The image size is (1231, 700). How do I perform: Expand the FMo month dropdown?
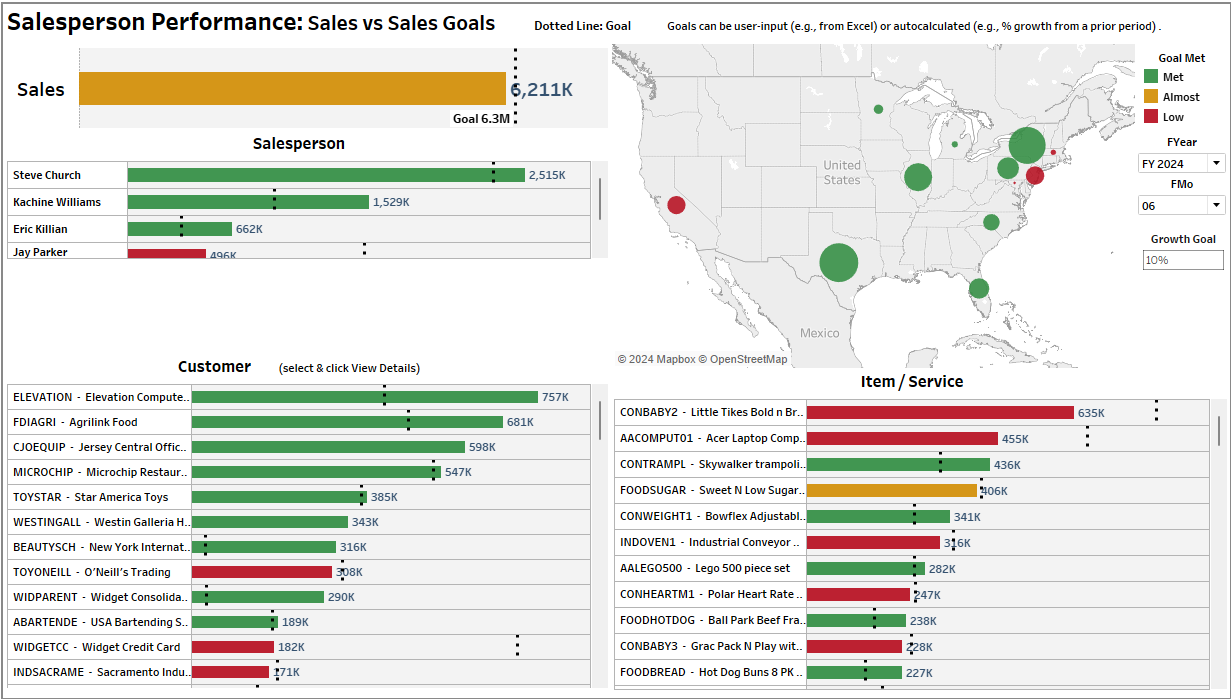tap(1181, 205)
